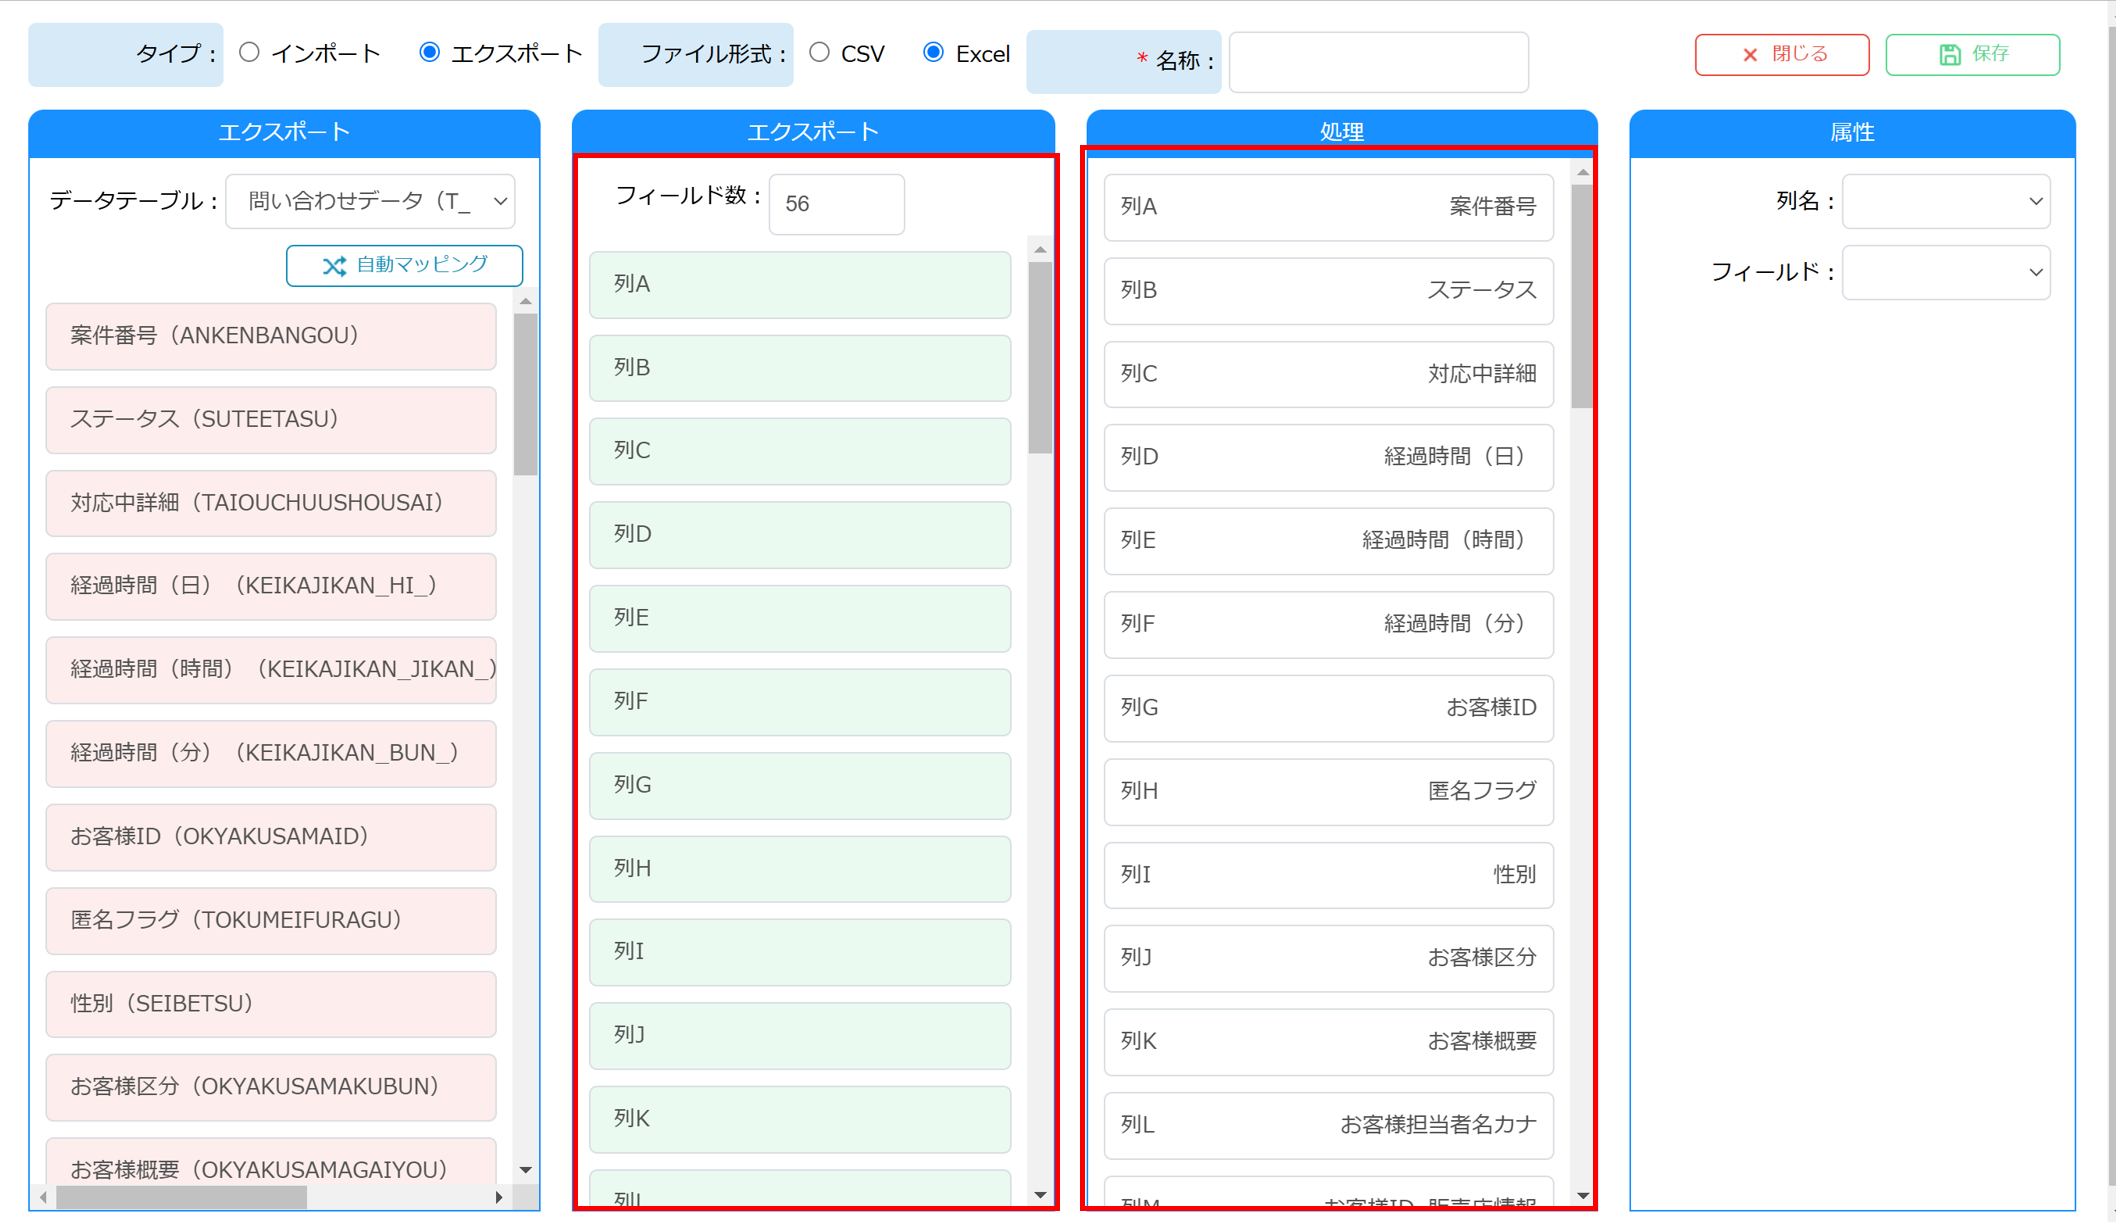Click the 自動マッピング button
Viewport: 2116px width, 1222px height.
[404, 265]
